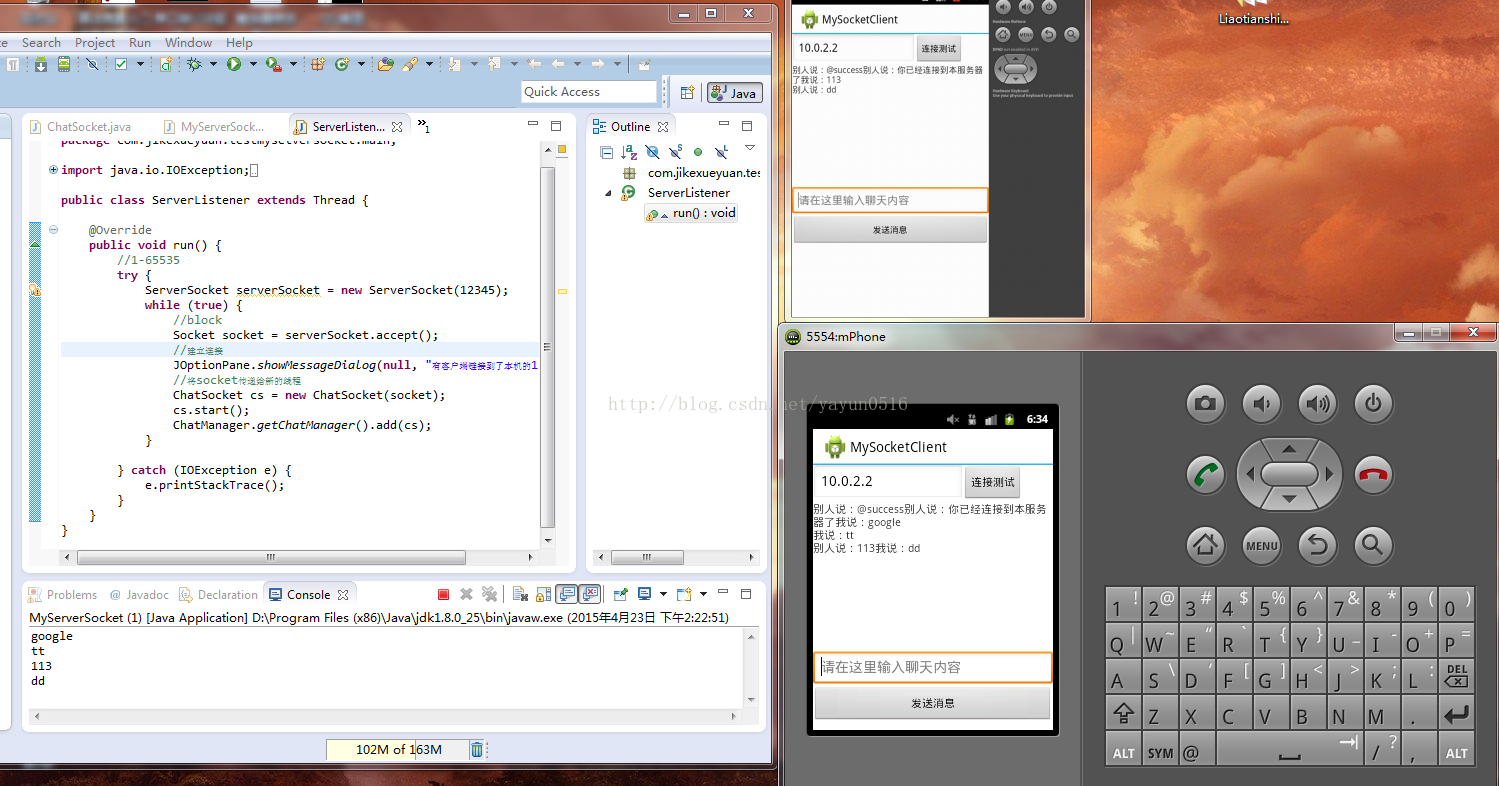The width and height of the screenshot is (1499, 786).
Task: Click the green bug Debug icon
Action: [x=194, y=64]
